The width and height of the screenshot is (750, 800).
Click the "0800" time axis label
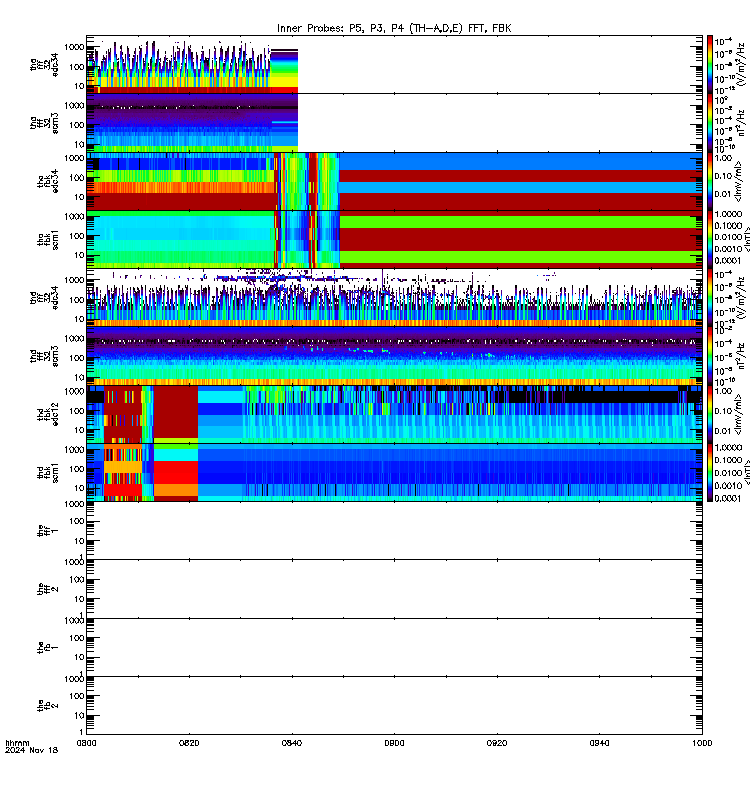86,743
